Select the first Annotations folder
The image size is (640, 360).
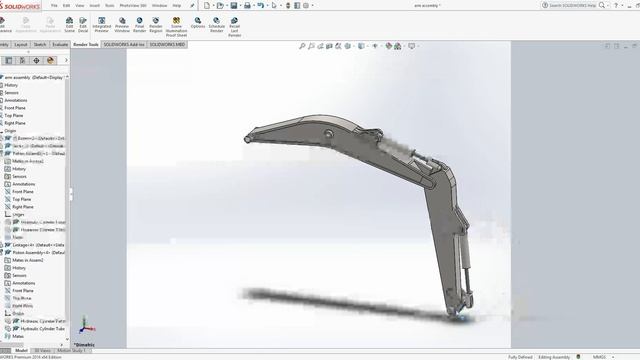click(x=16, y=100)
